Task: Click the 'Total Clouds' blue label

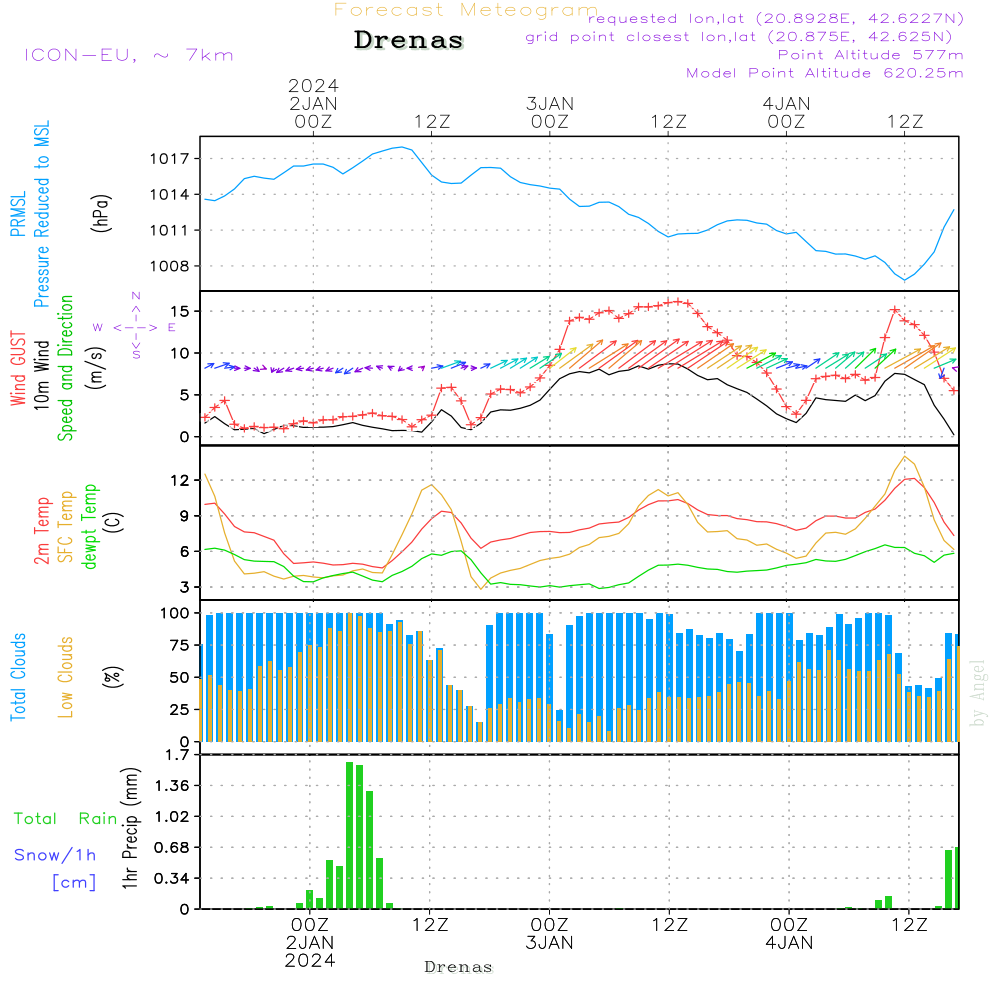Action: click(x=18, y=677)
